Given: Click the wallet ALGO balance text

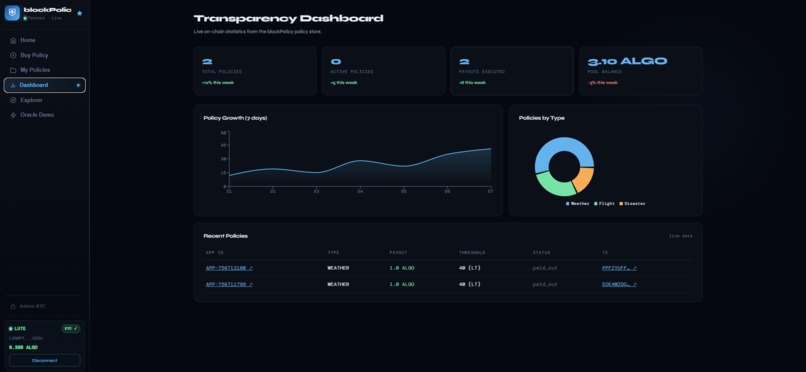Looking at the screenshot, I should click(23, 347).
